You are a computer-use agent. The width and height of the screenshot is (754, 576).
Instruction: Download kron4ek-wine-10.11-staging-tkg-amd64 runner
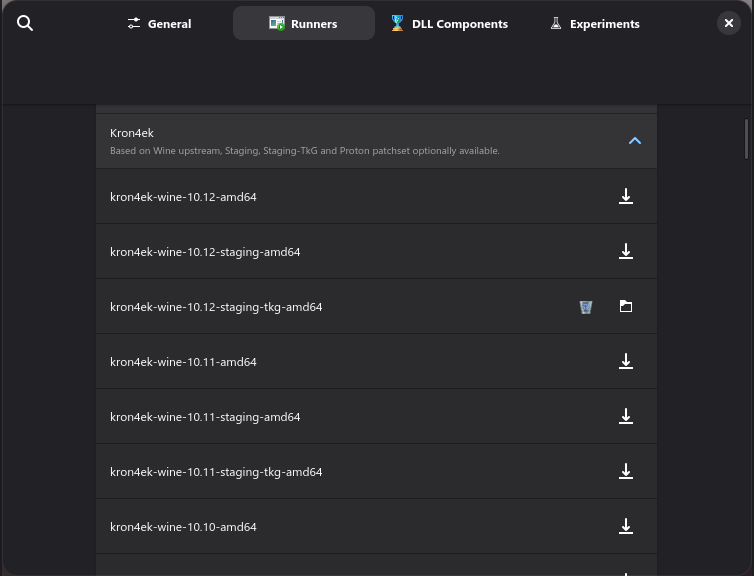pyautogui.click(x=626, y=472)
